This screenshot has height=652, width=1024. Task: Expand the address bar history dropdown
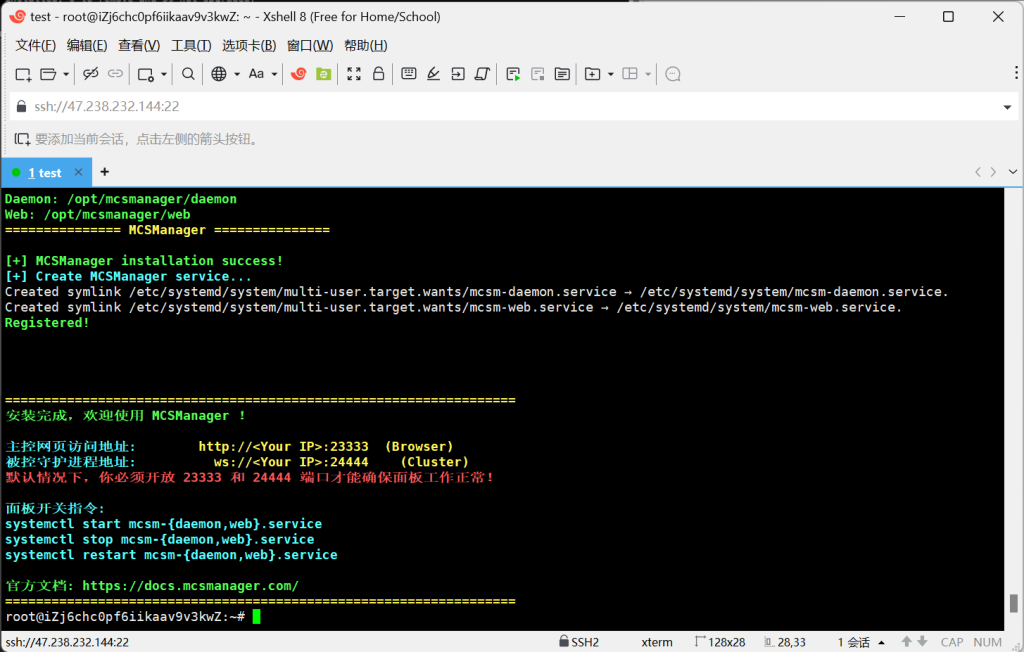click(1007, 106)
